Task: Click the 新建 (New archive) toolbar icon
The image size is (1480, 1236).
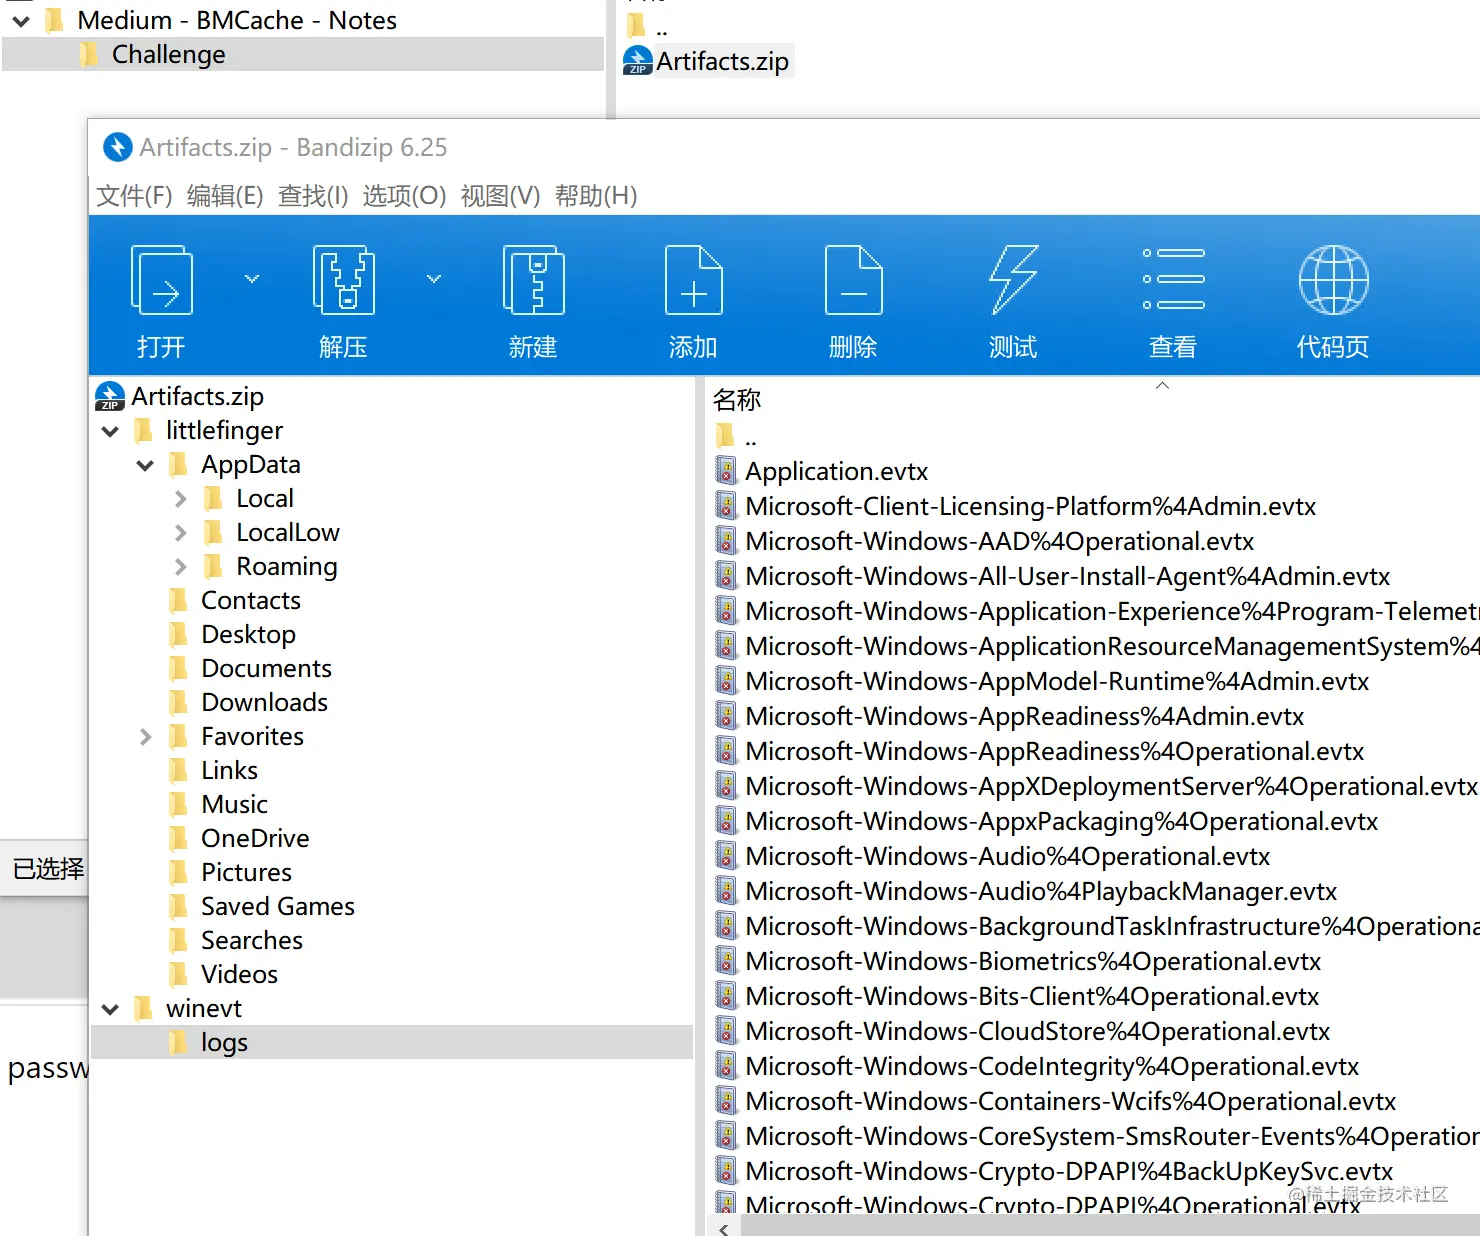Action: pyautogui.click(x=533, y=281)
